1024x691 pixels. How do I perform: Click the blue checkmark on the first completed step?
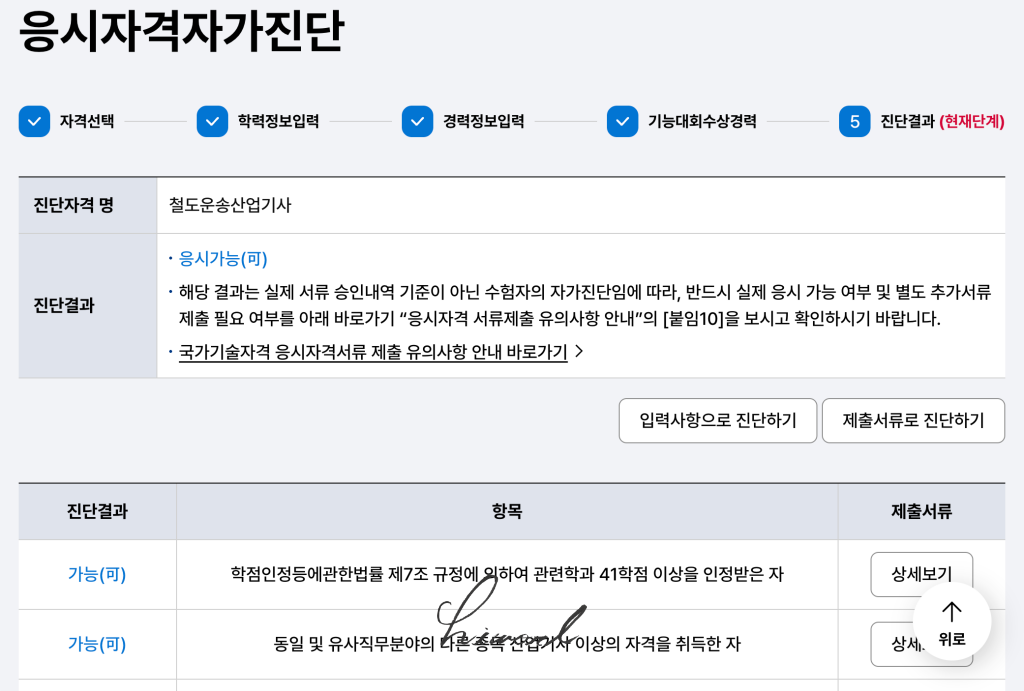tap(33, 120)
